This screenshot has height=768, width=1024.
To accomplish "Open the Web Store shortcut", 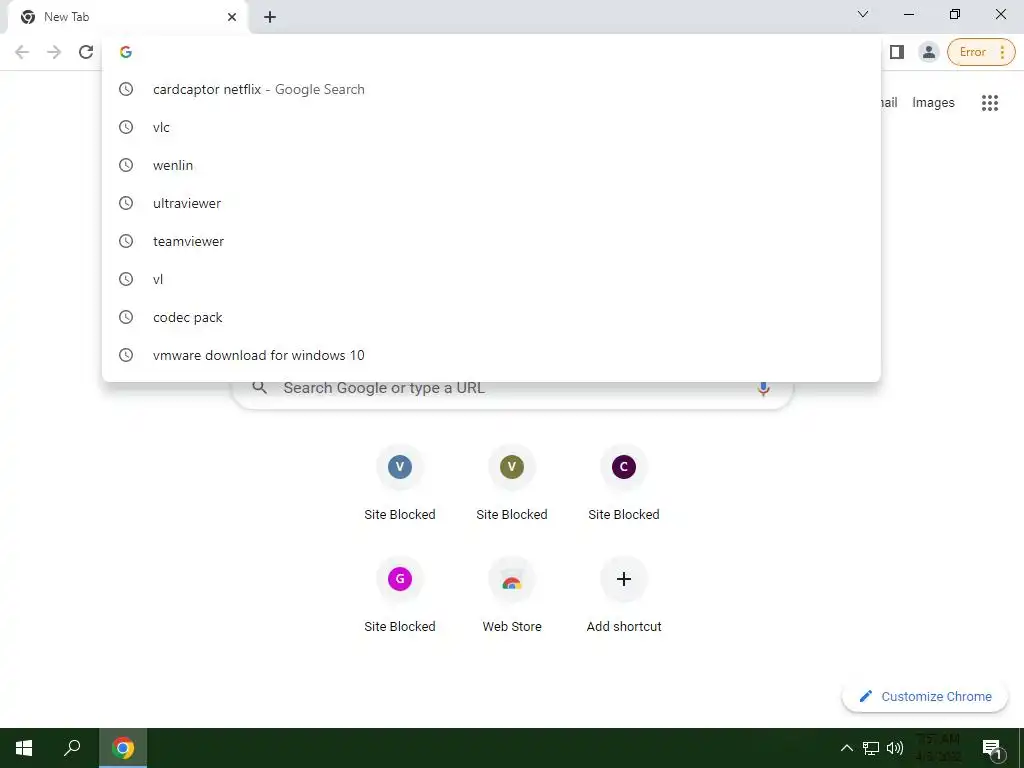I will (x=512, y=595).
